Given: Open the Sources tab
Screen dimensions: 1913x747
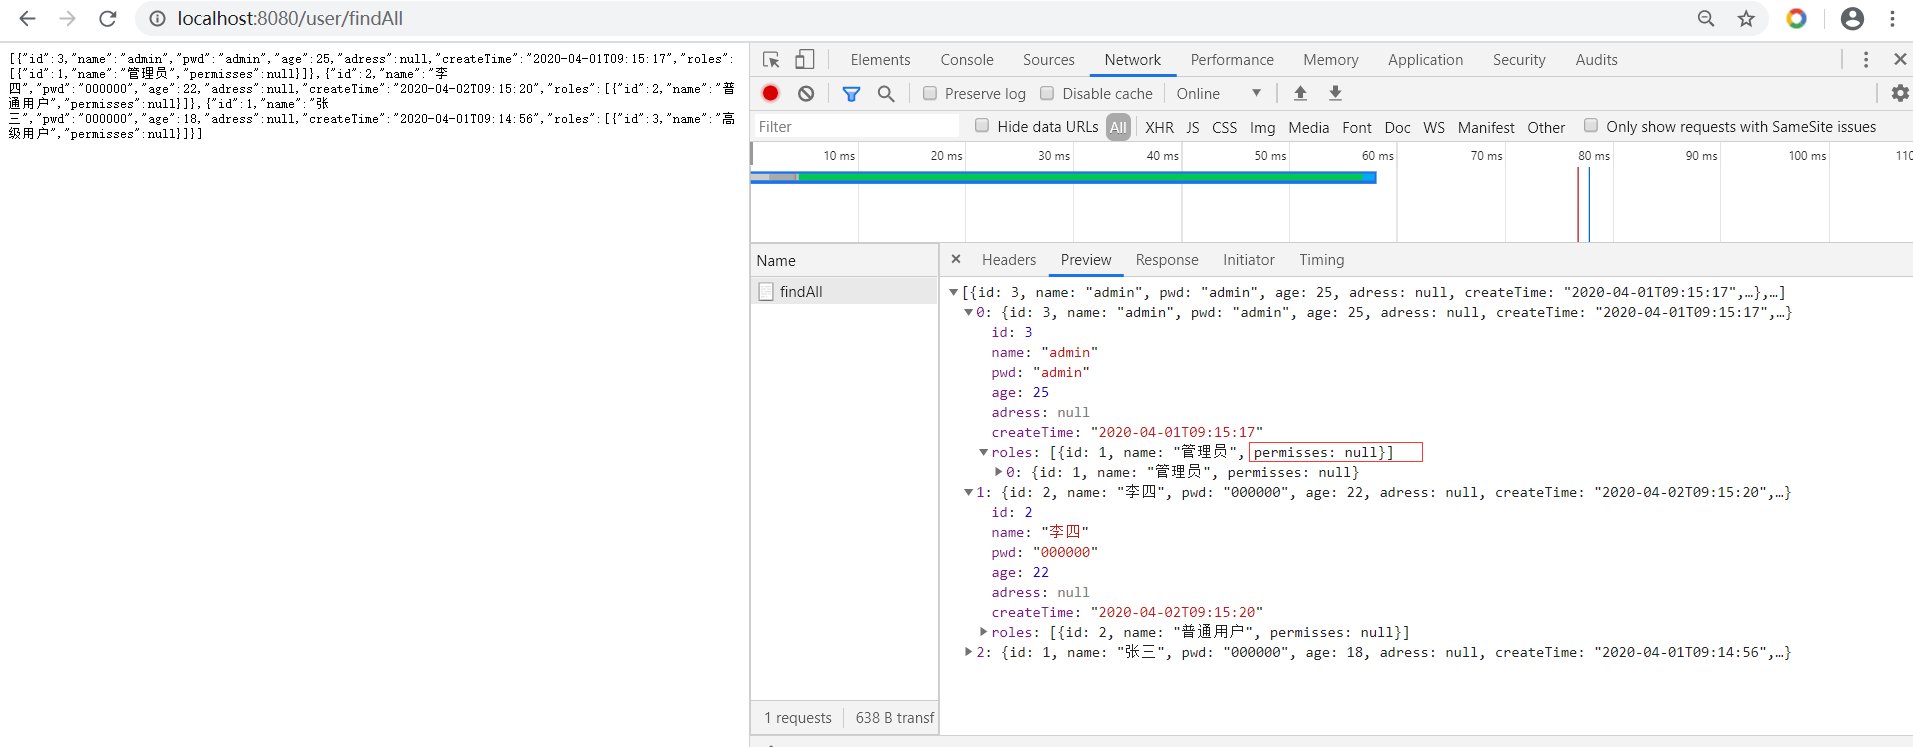Looking at the screenshot, I should tap(1048, 60).
